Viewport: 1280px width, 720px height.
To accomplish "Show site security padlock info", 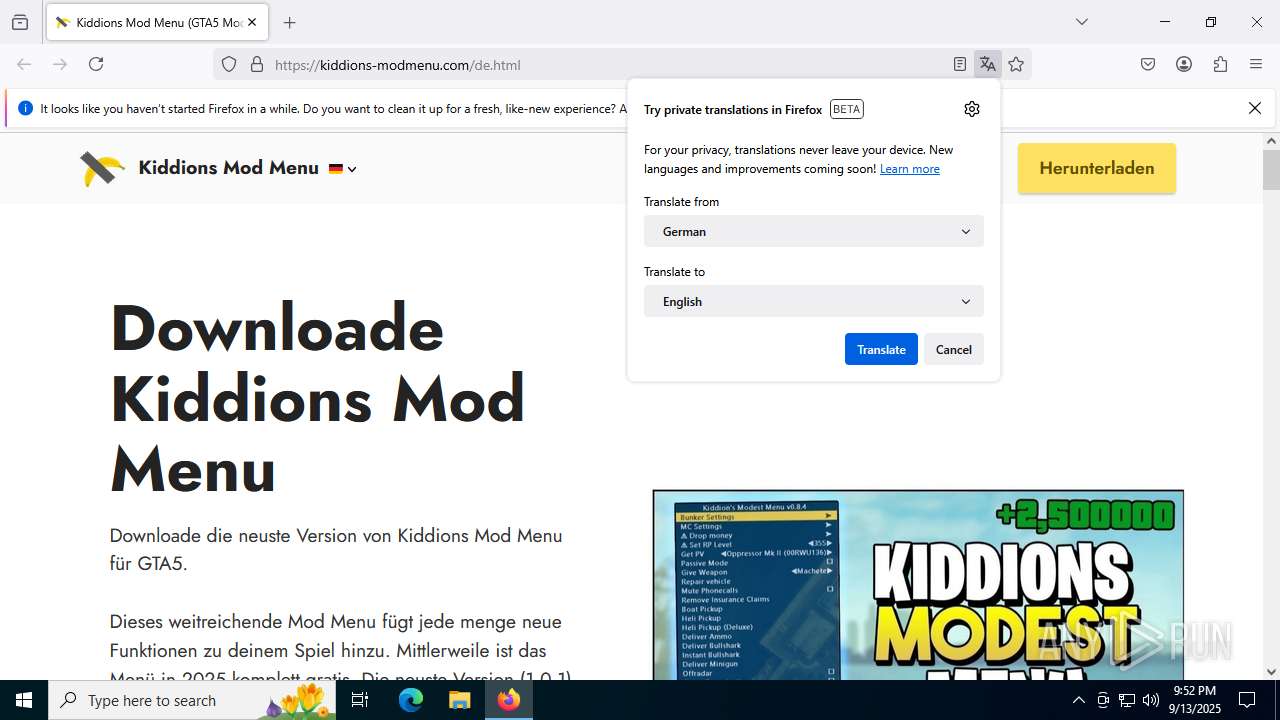I will 257,65.
